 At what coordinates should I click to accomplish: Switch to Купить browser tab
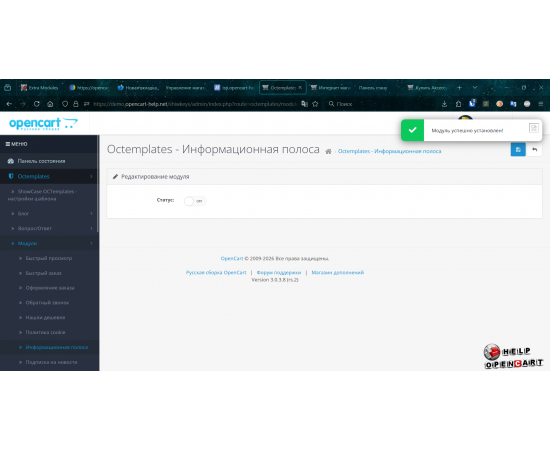(x=427, y=88)
